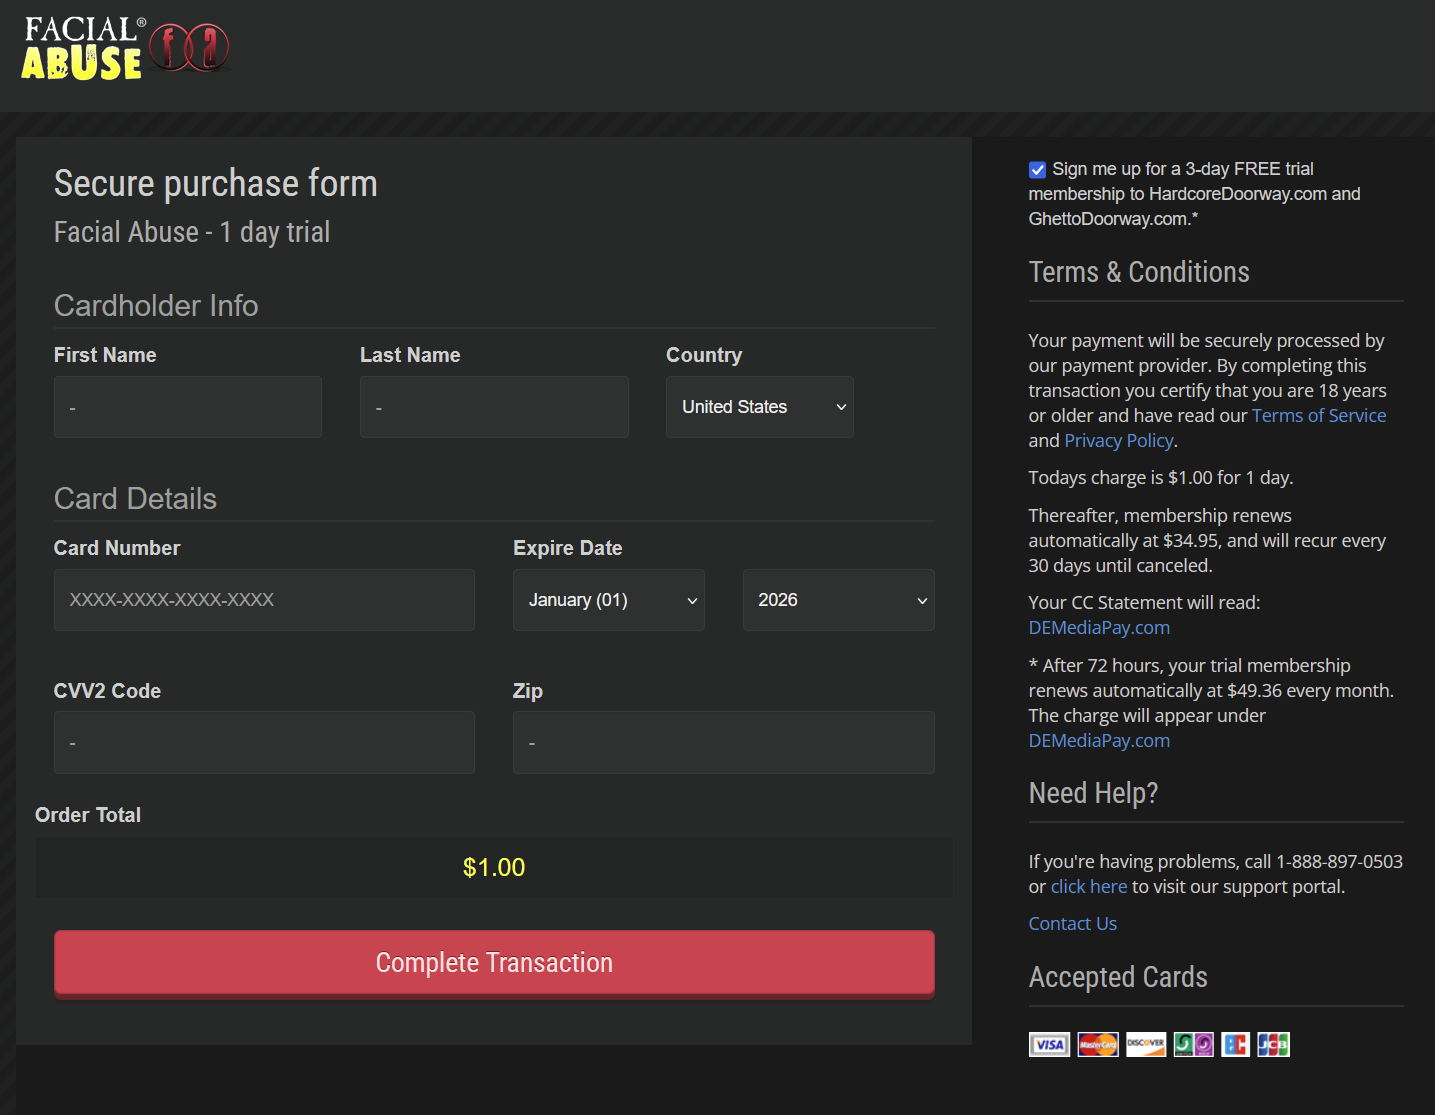Click the 'Card Details' section heading
Viewport: 1435px width, 1115px height.
(135, 499)
